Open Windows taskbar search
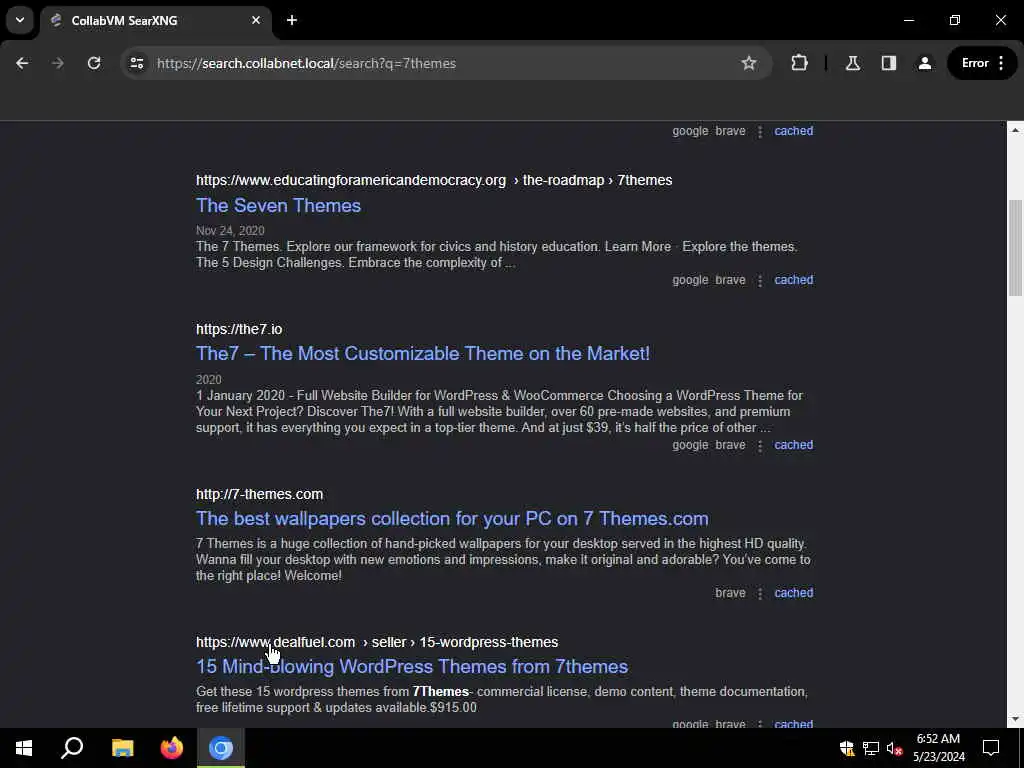This screenshot has width=1024, height=768. tap(72, 748)
